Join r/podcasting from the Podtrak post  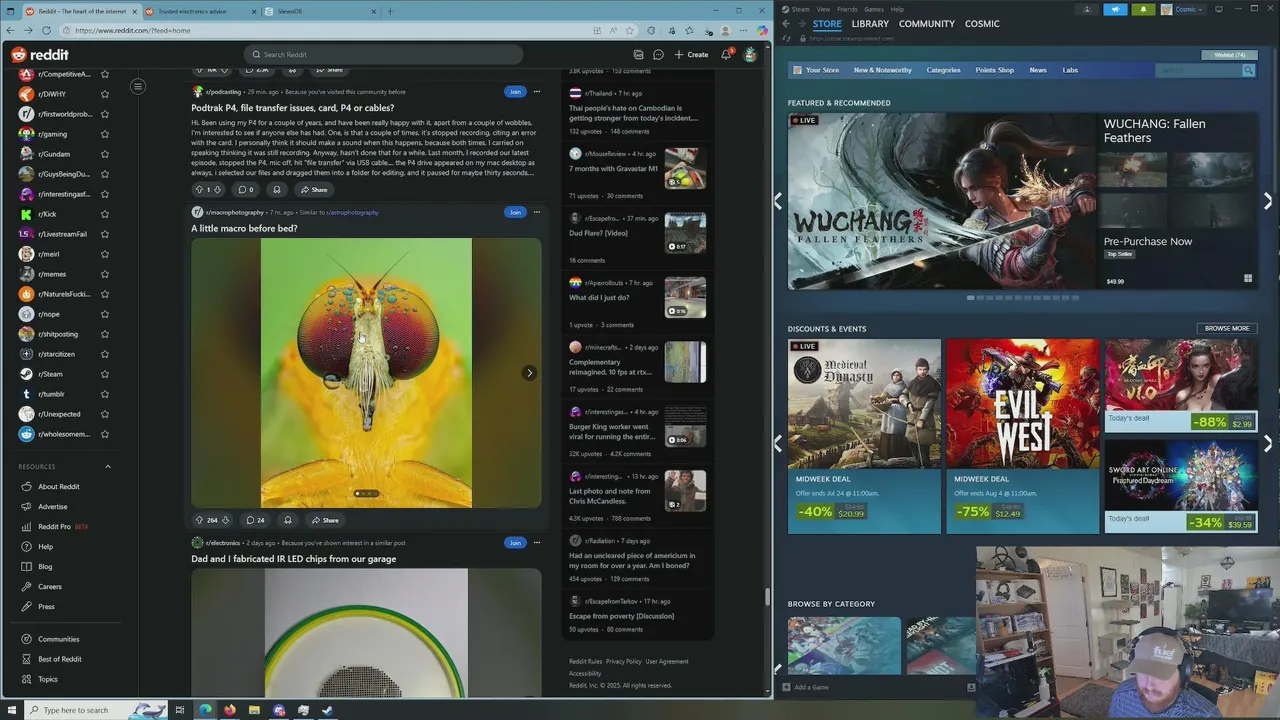515,91
